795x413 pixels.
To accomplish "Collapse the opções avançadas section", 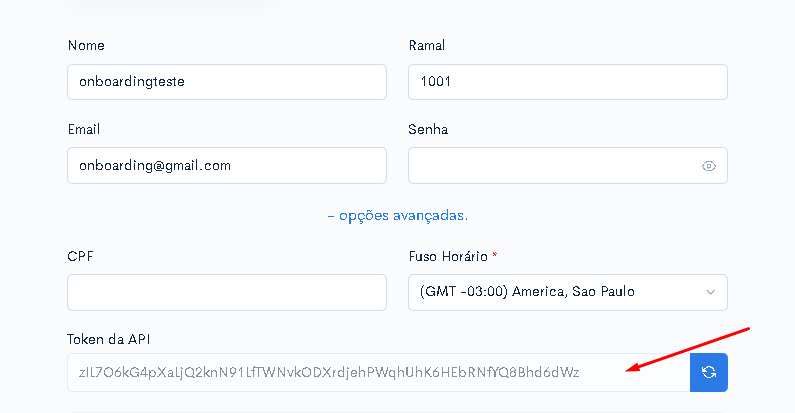I will pos(398,216).
